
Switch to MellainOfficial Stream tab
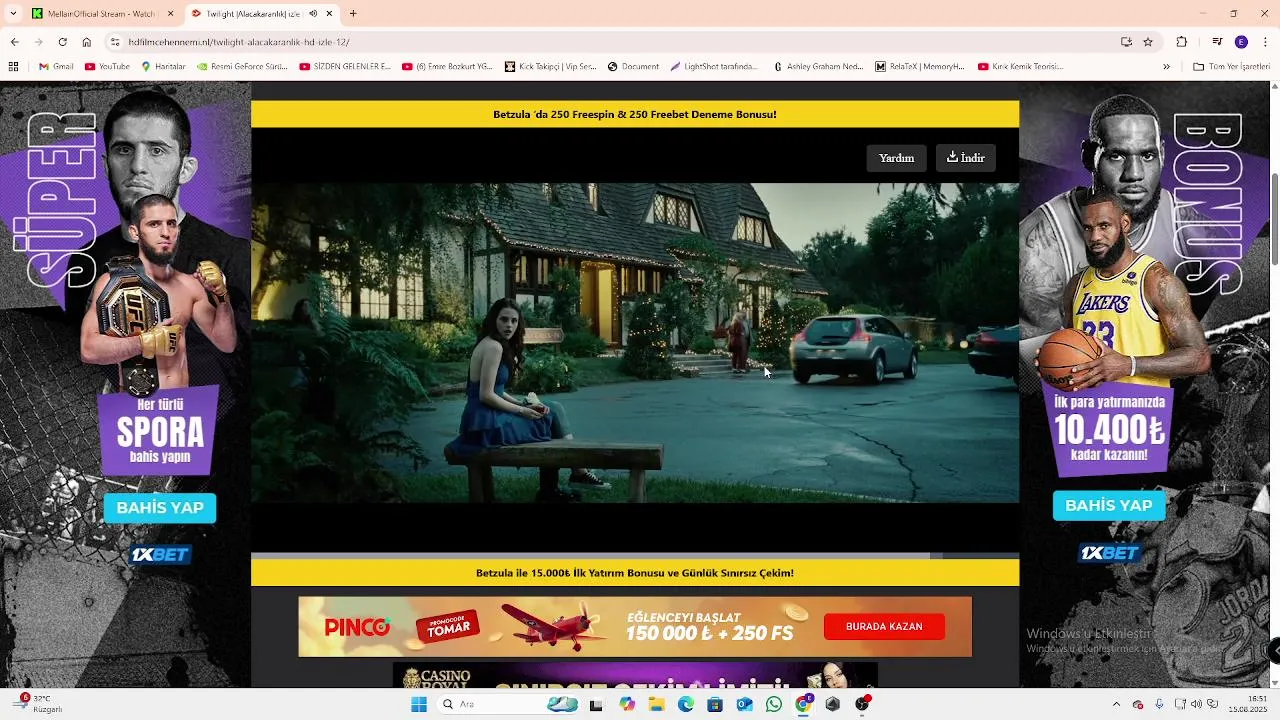click(102, 14)
